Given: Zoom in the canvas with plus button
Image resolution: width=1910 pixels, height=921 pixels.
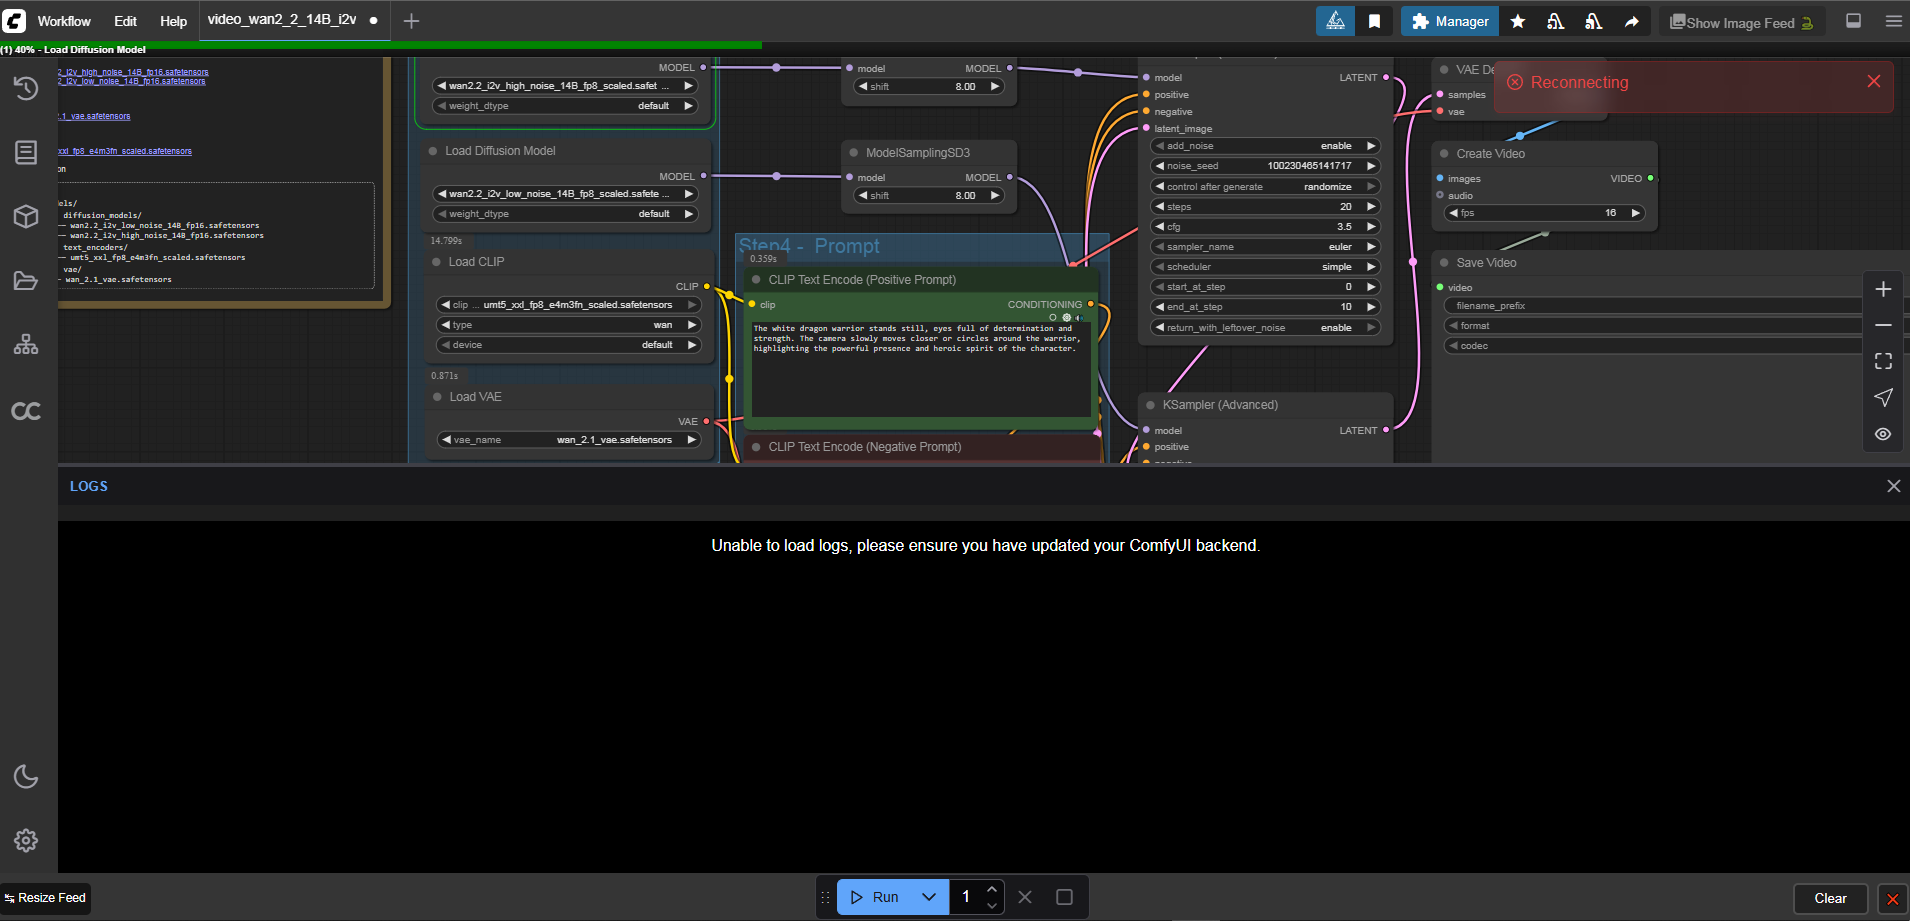Looking at the screenshot, I should [x=1883, y=289].
